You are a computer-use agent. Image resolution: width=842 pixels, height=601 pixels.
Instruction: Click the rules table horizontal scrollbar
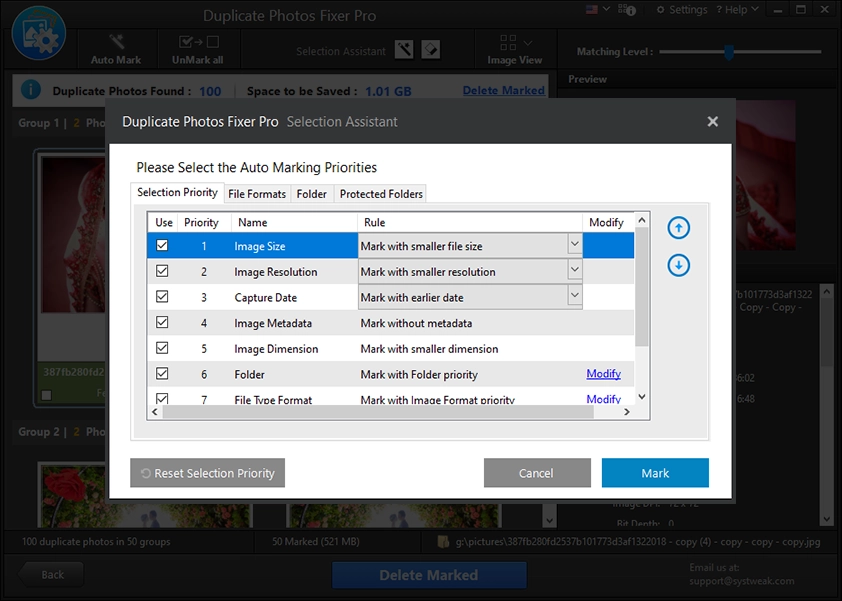(378, 412)
